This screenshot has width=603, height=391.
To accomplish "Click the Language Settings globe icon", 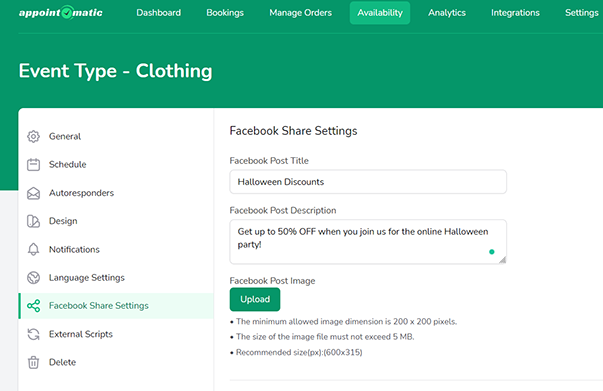I will tap(33, 278).
